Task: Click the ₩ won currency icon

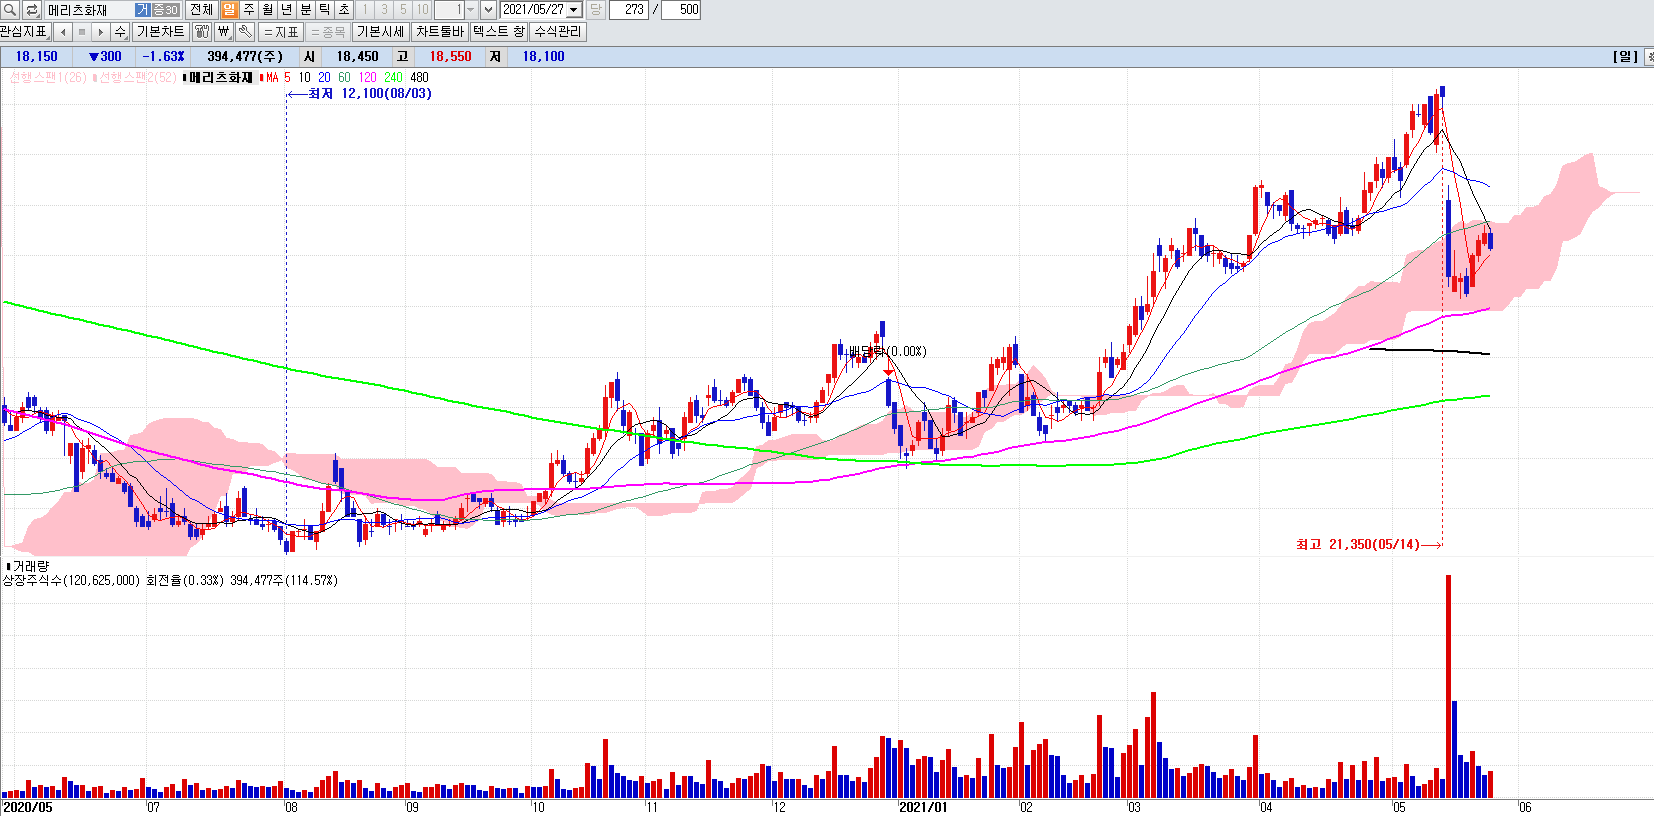Action: (224, 32)
